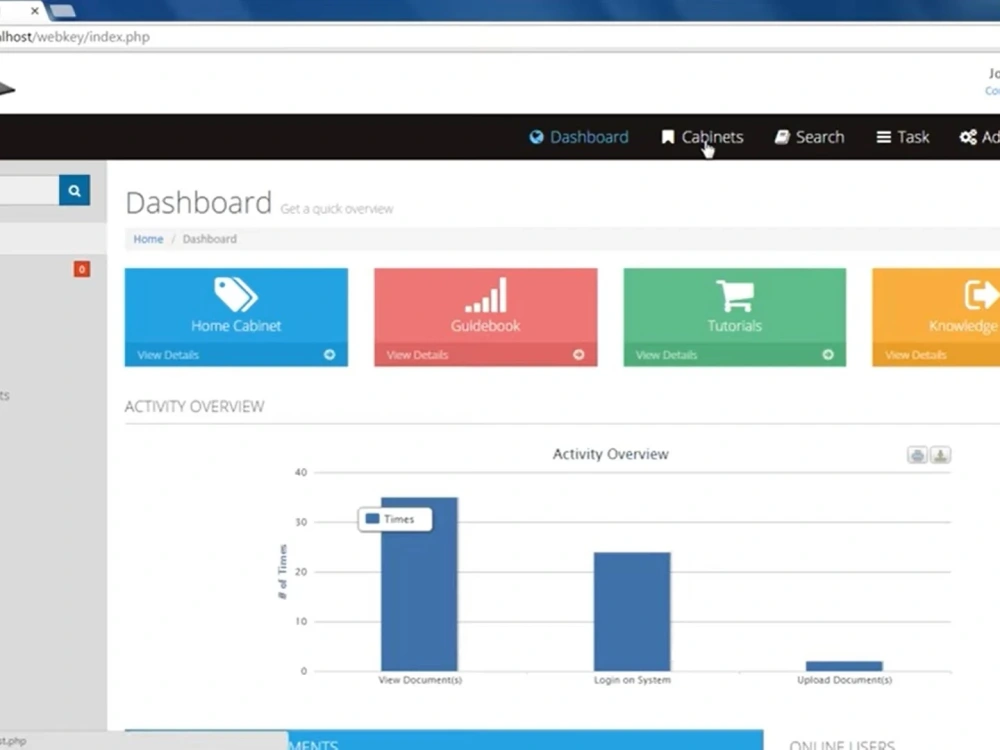Click the View Document(s) bar
Screen dimensions: 1000x750
(x=419, y=584)
